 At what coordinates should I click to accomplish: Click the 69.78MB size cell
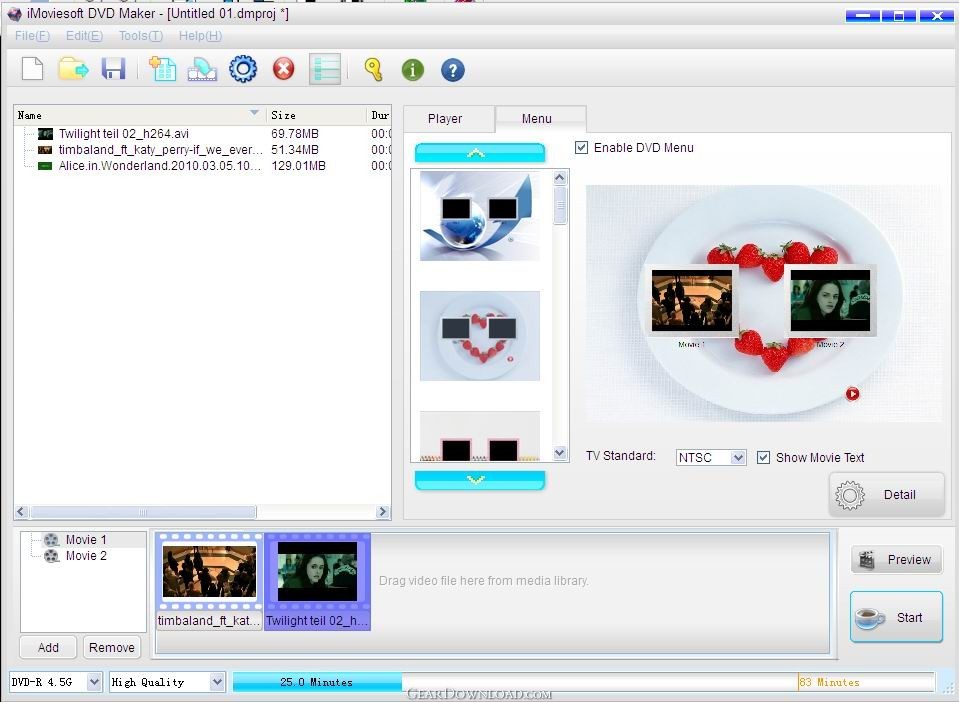click(x=295, y=133)
